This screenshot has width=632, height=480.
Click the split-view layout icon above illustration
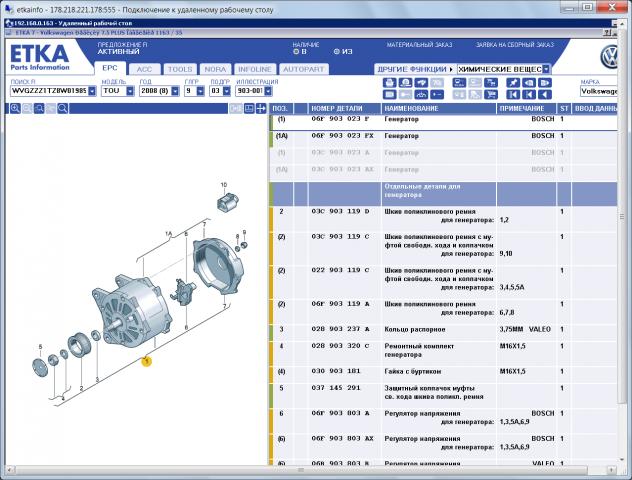coord(249,108)
